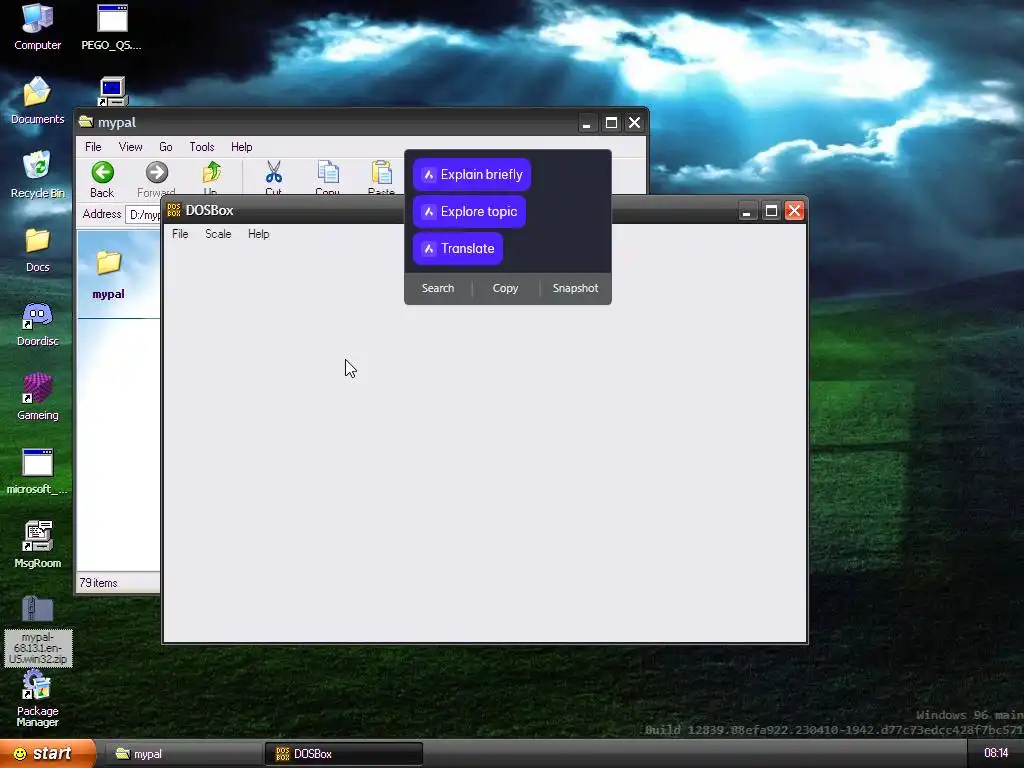Click the DOSBox title bar icon
Image resolution: width=1024 pixels, height=768 pixels.
[174, 210]
